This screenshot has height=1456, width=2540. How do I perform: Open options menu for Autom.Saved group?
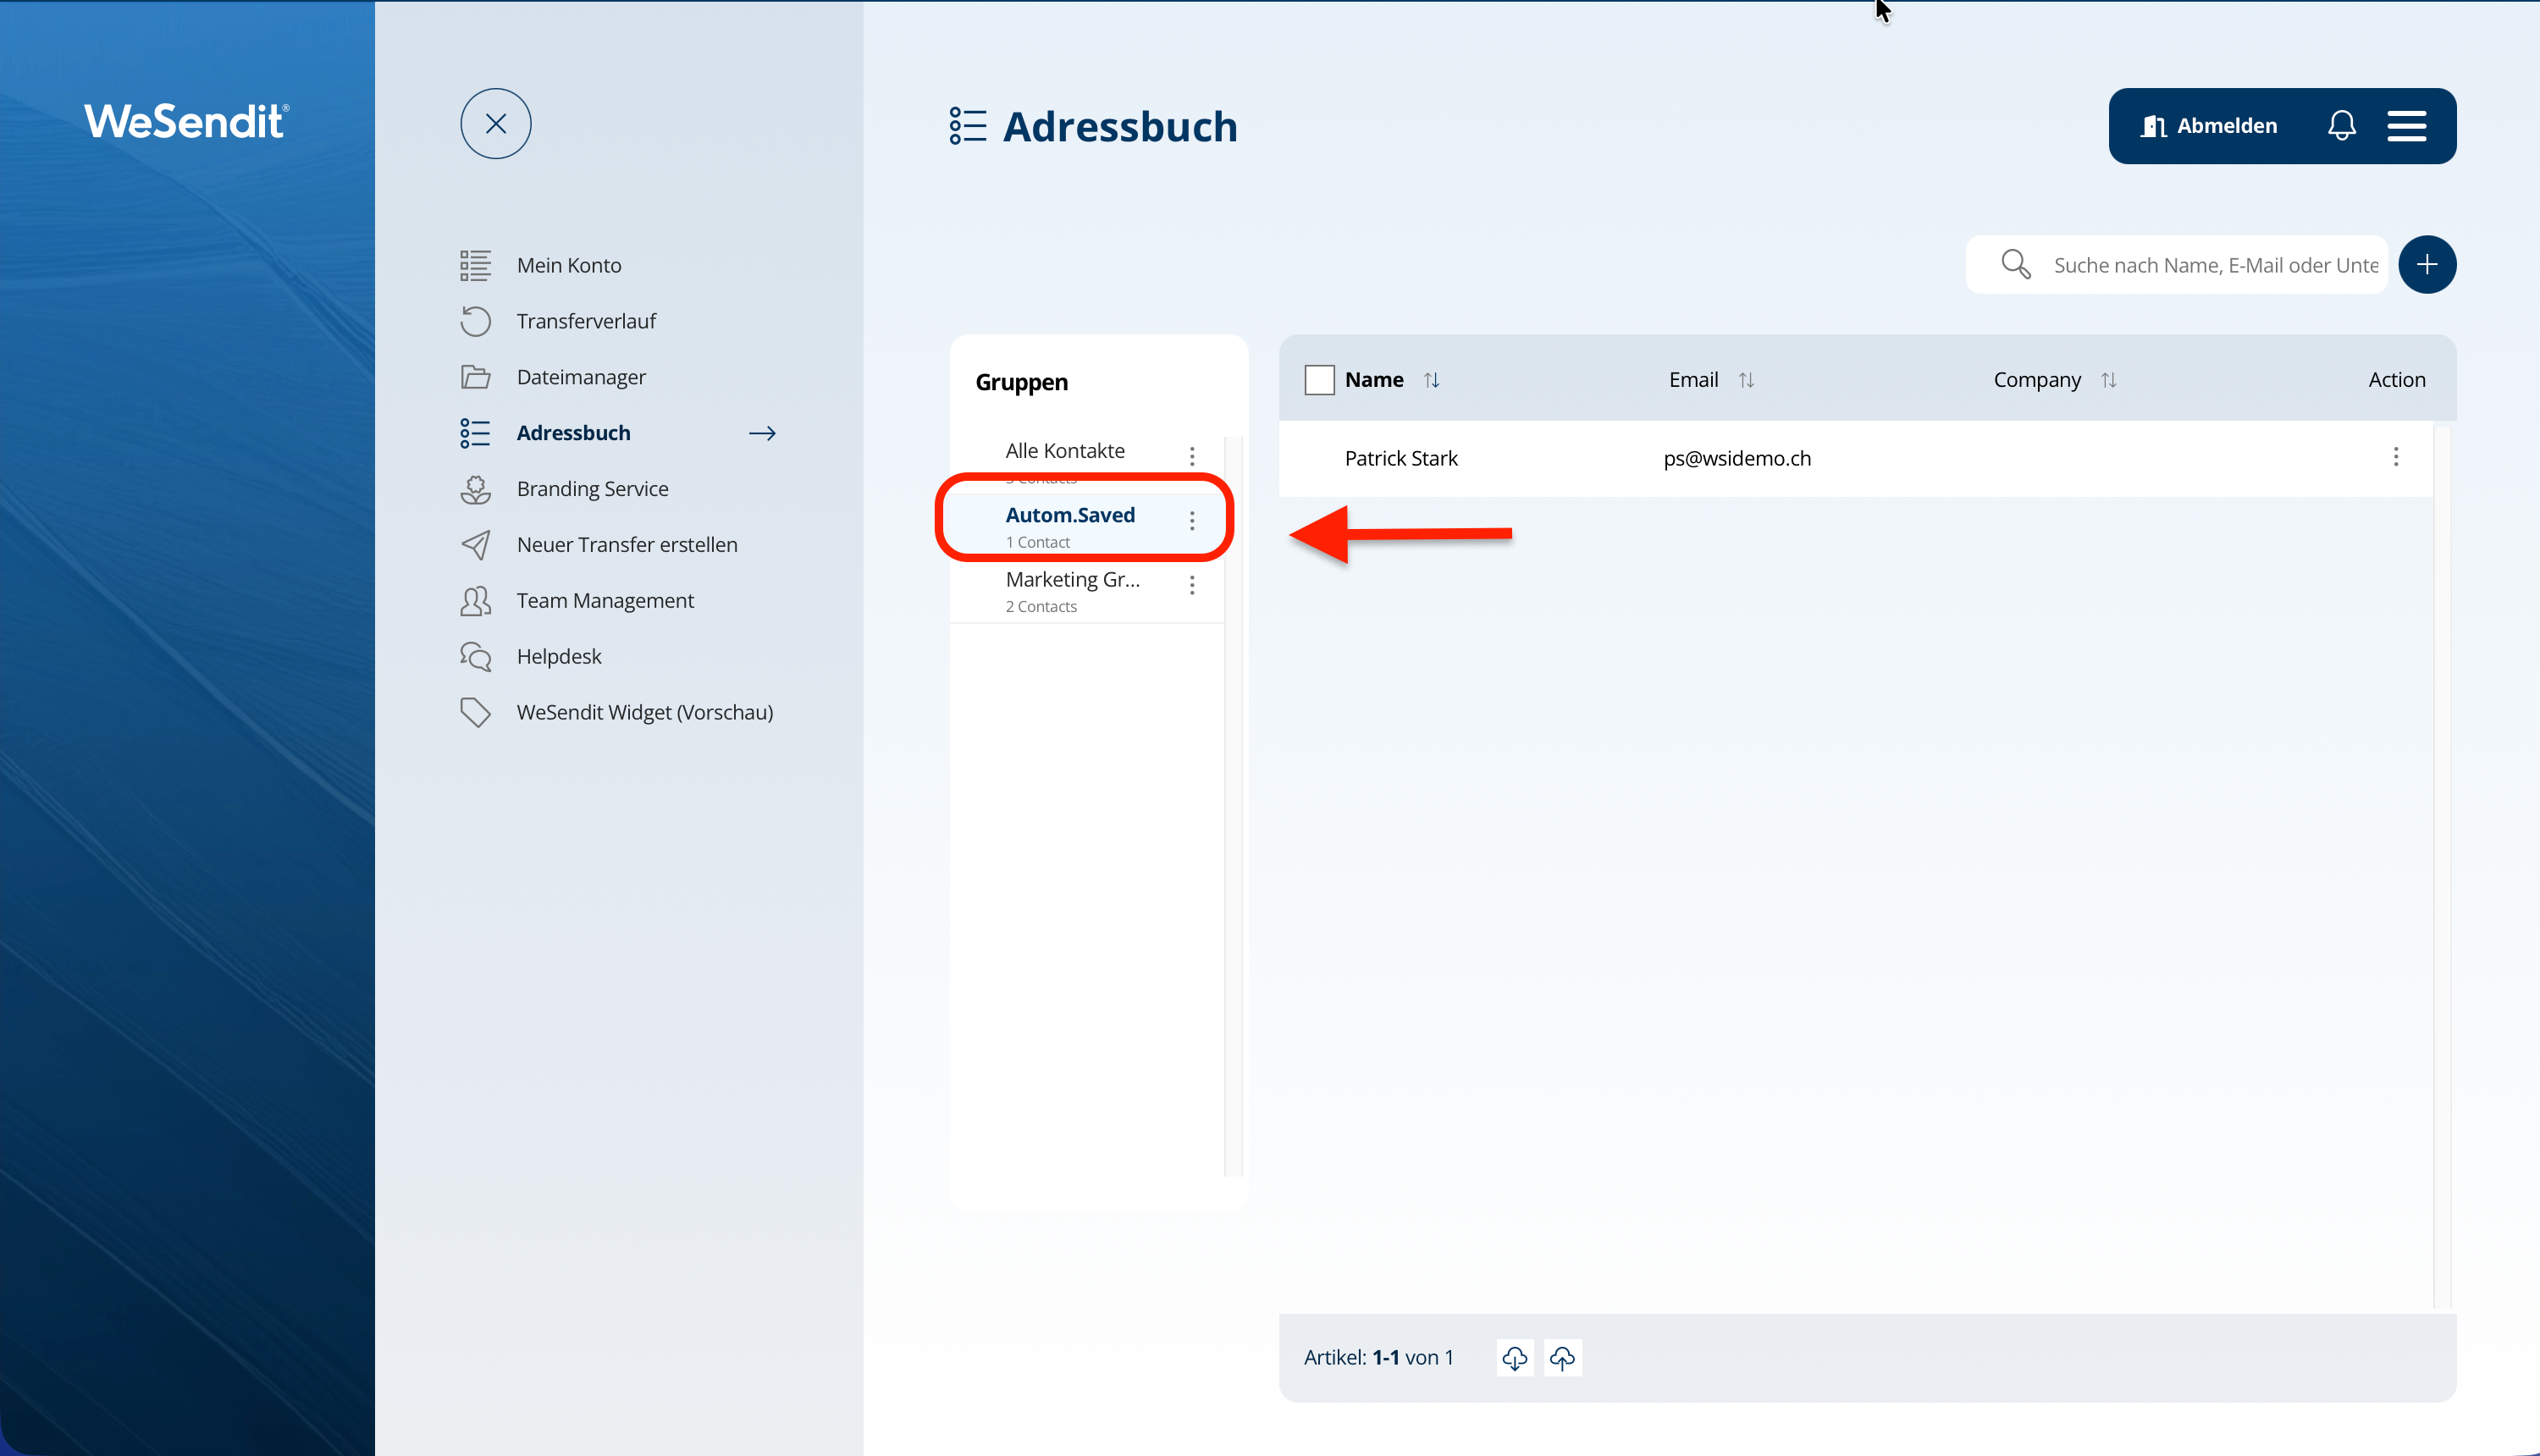point(1191,520)
